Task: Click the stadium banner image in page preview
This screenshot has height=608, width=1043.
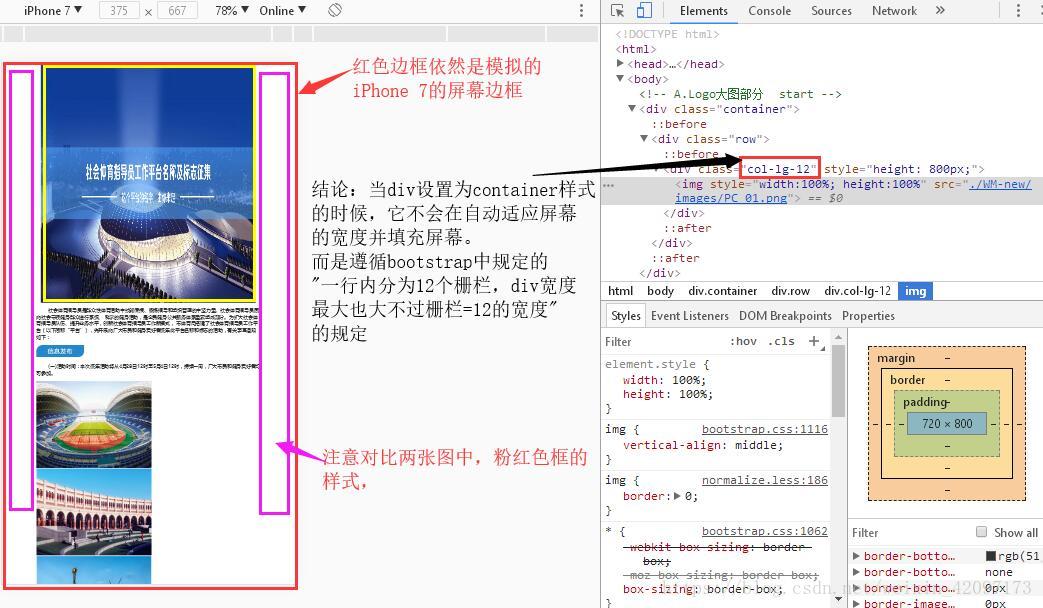Action: point(149,184)
